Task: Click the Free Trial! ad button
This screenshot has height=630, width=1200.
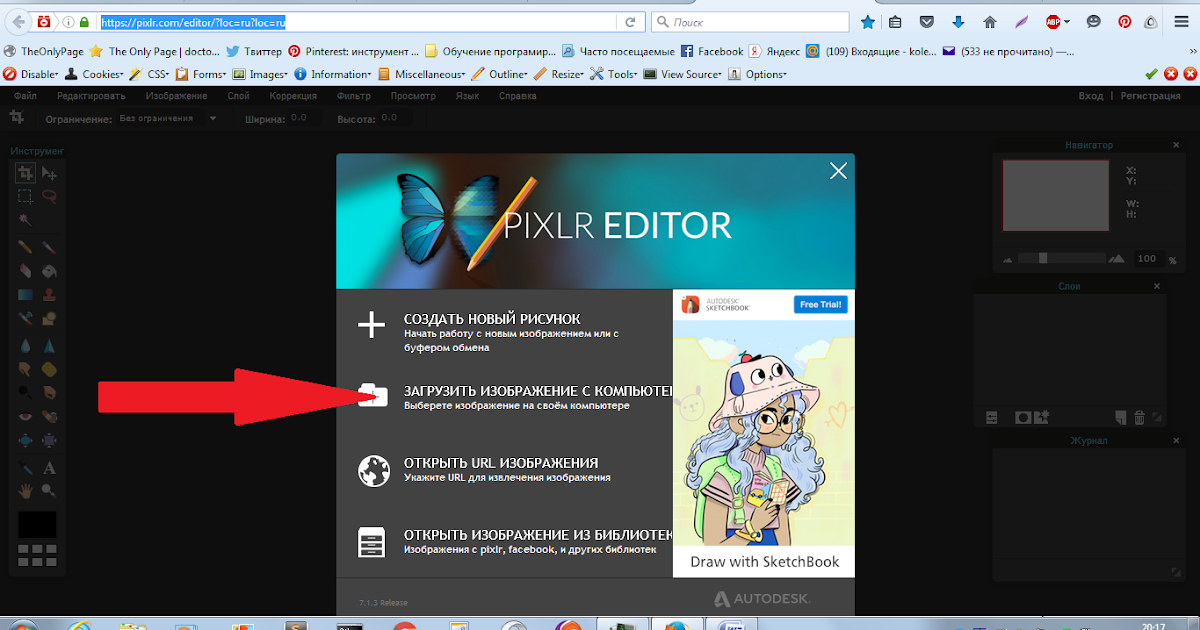Action: 820,304
